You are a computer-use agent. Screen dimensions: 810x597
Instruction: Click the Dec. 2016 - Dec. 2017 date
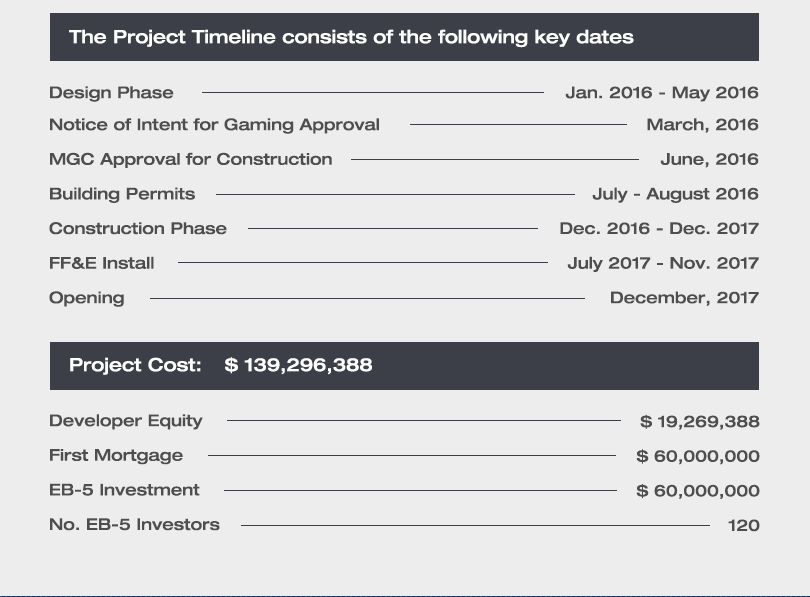[659, 228]
